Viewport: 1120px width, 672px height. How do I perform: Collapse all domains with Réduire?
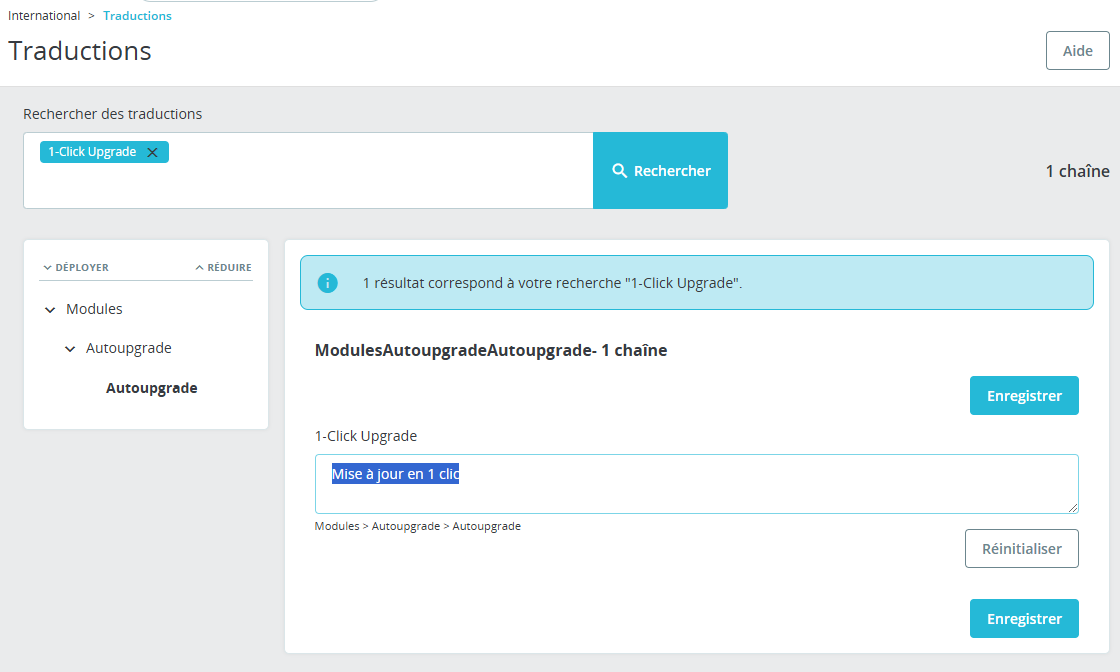pyautogui.click(x=223, y=267)
